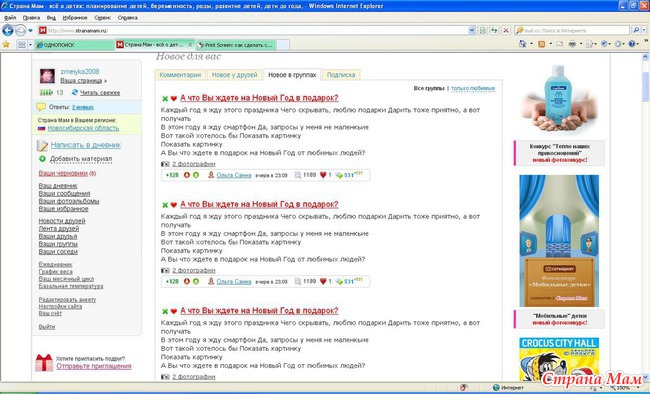Viewport: 650px width, 394px height.
Task: Click the Print toolbar icon
Action: (572, 44)
